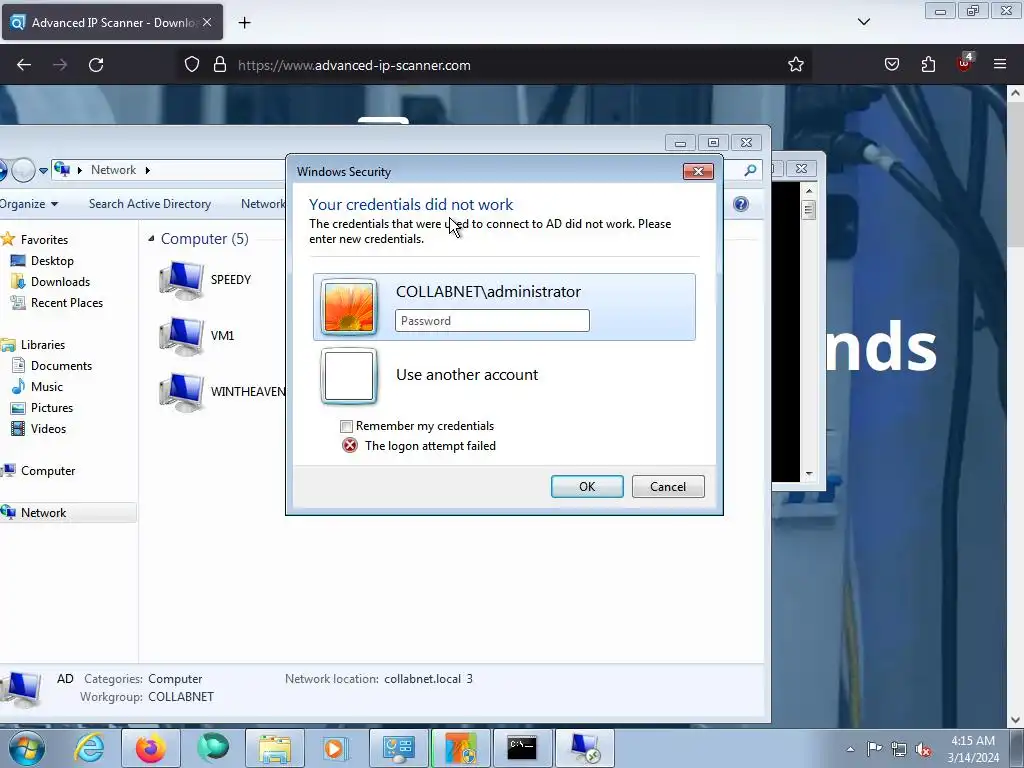Collapse the Computer (5) group
1024x768 pixels.
[x=151, y=239]
